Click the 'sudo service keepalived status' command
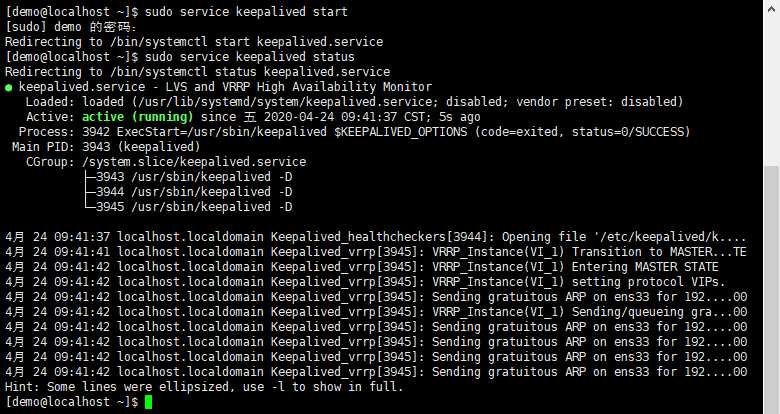This screenshot has width=780, height=414. 250,57
